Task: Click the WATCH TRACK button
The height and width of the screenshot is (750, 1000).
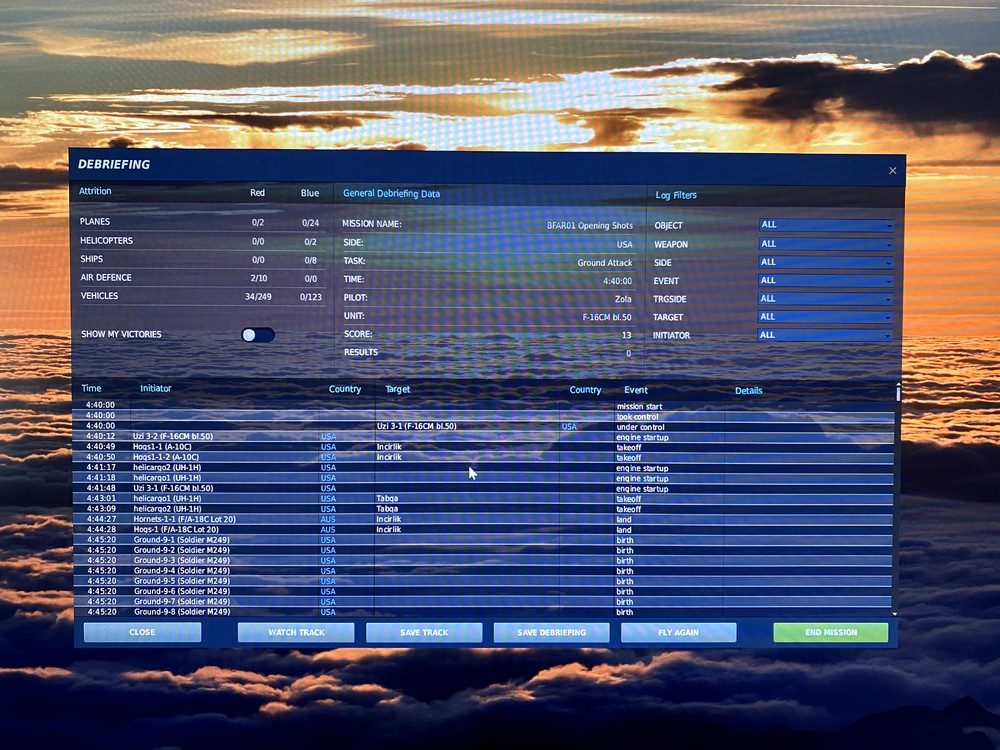Action: tap(296, 632)
